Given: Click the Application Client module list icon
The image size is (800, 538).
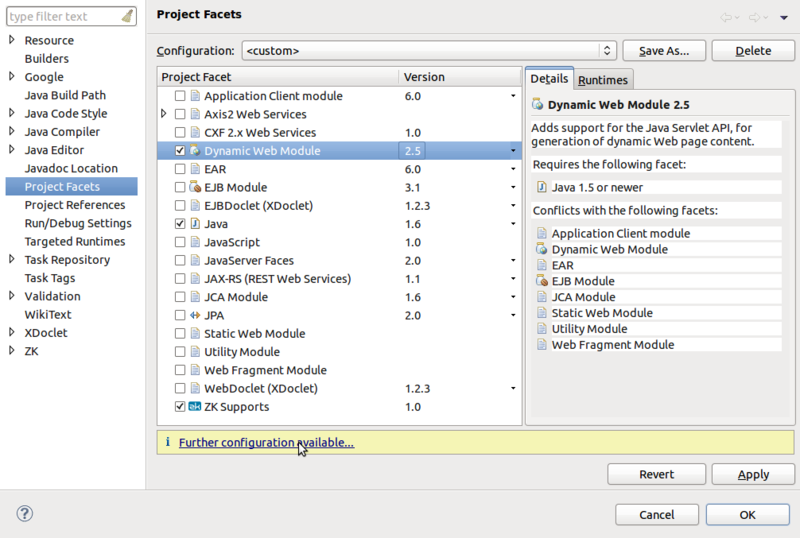Looking at the screenshot, I should (x=195, y=96).
